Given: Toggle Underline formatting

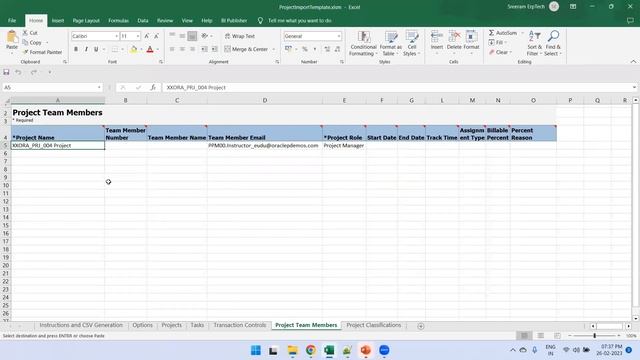Looking at the screenshot, I should 96,49.
